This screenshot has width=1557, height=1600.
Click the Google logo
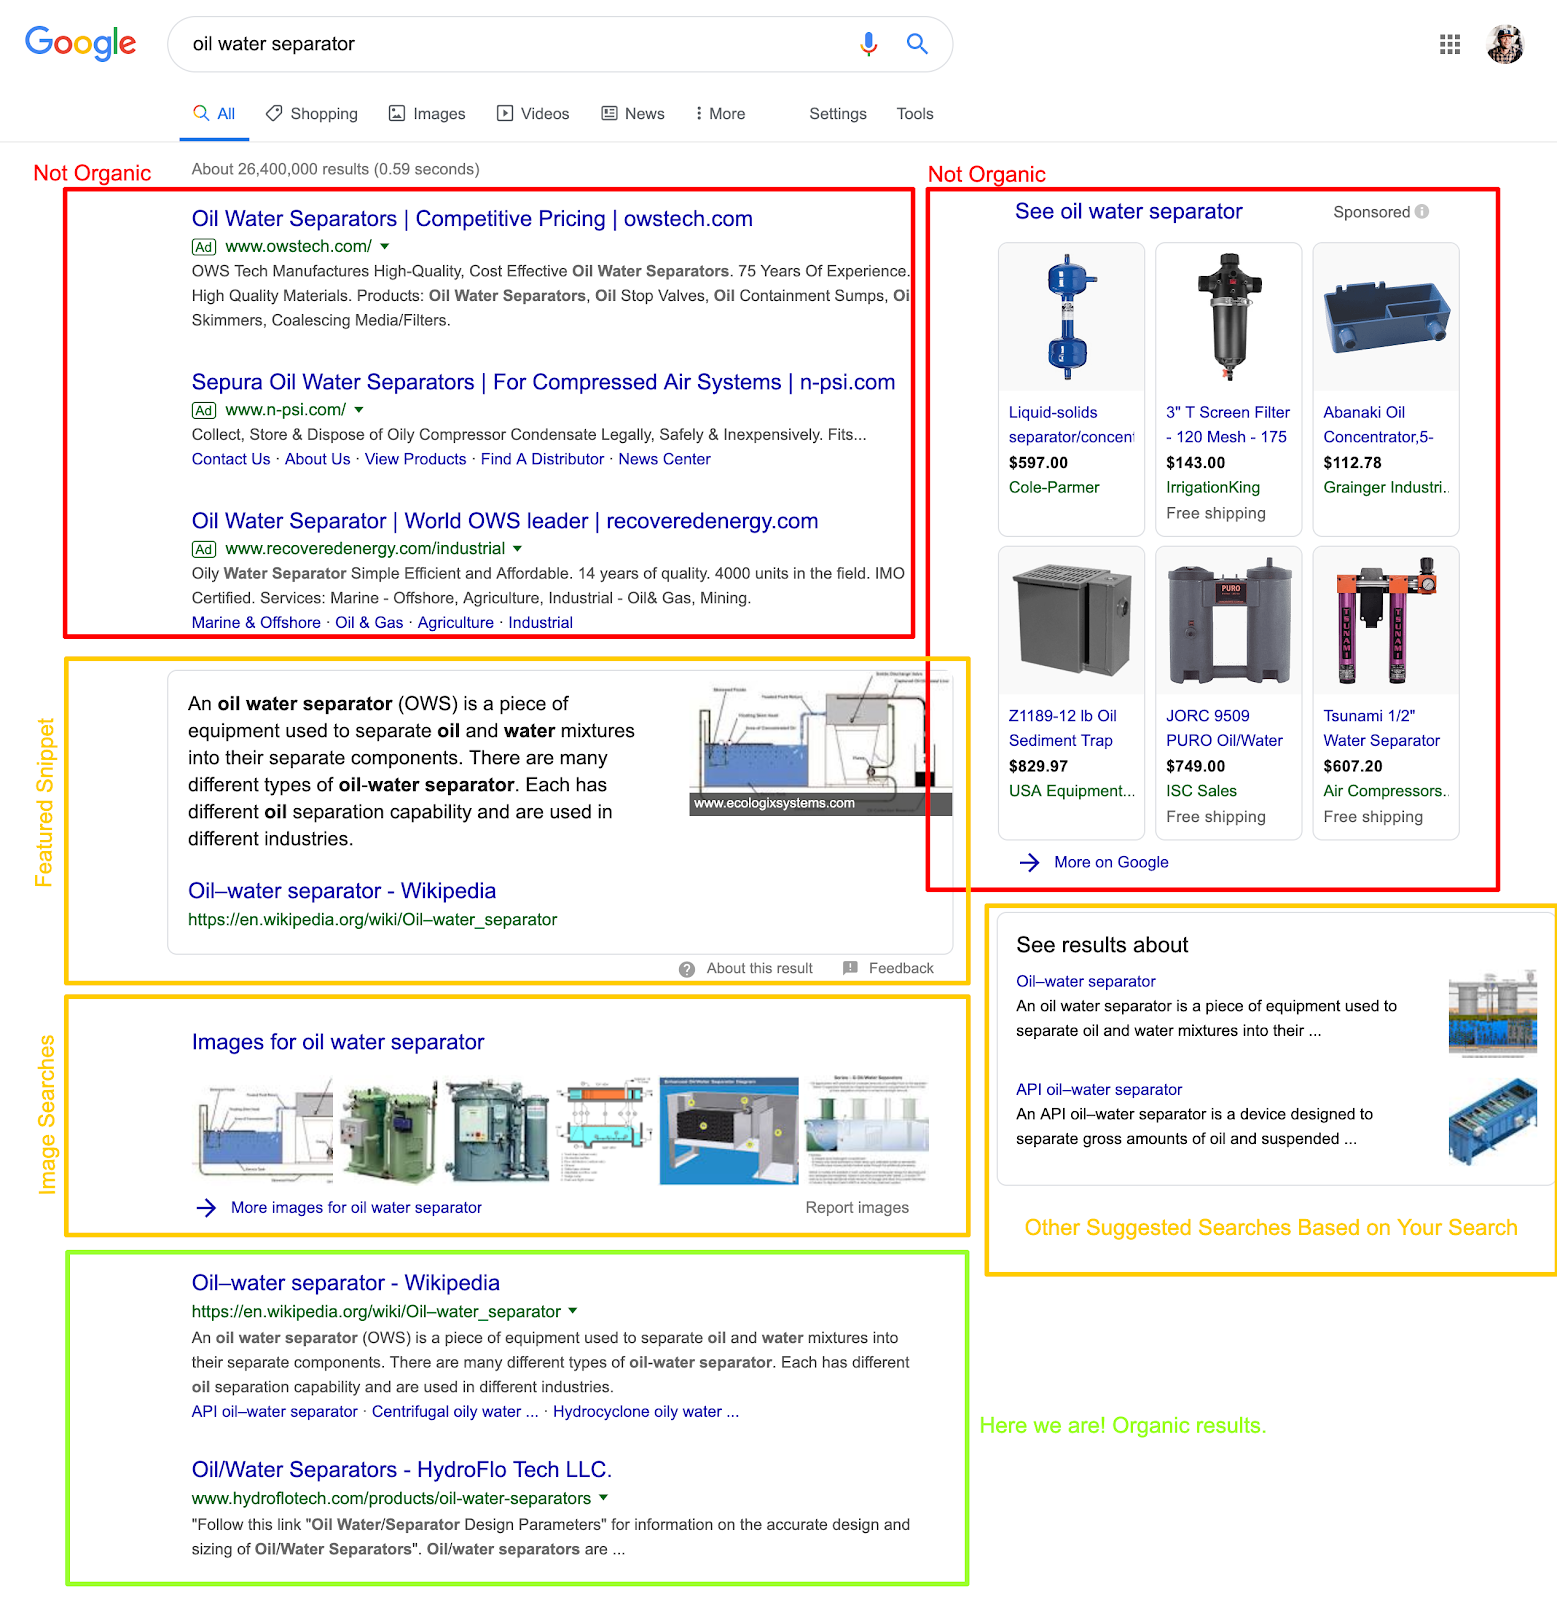click(x=81, y=43)
